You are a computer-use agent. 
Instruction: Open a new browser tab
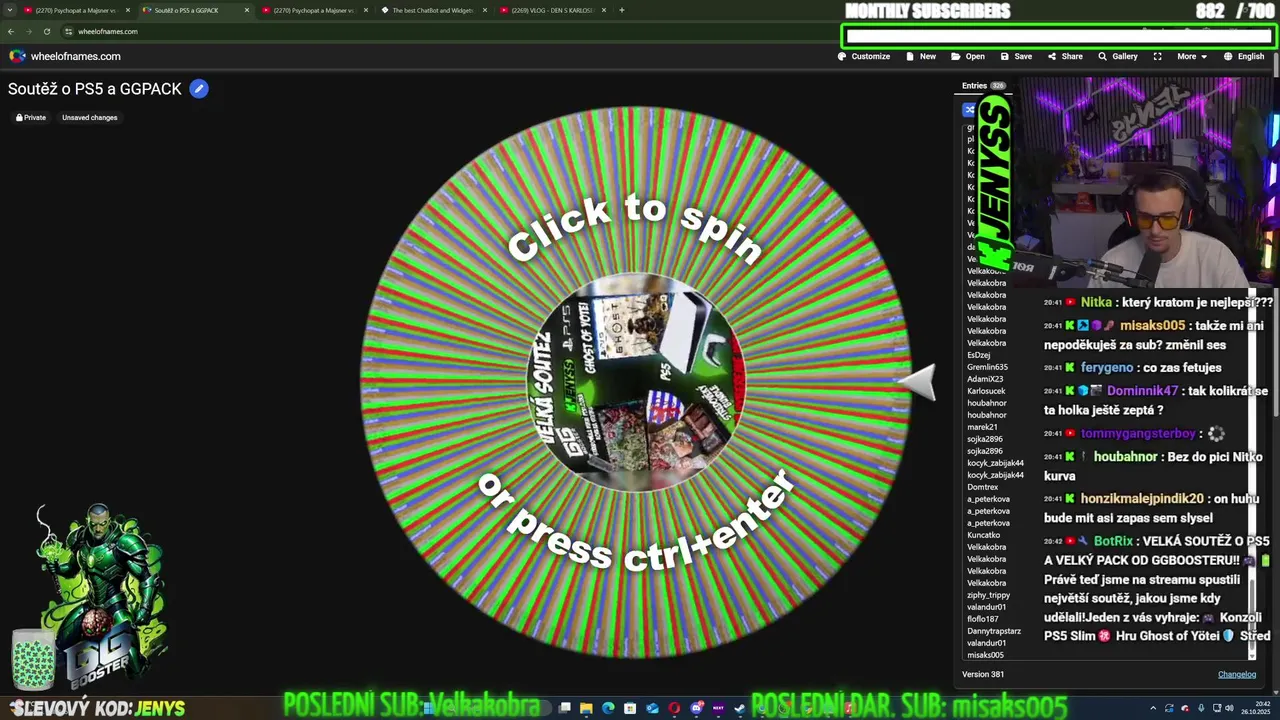click(621, 10)
